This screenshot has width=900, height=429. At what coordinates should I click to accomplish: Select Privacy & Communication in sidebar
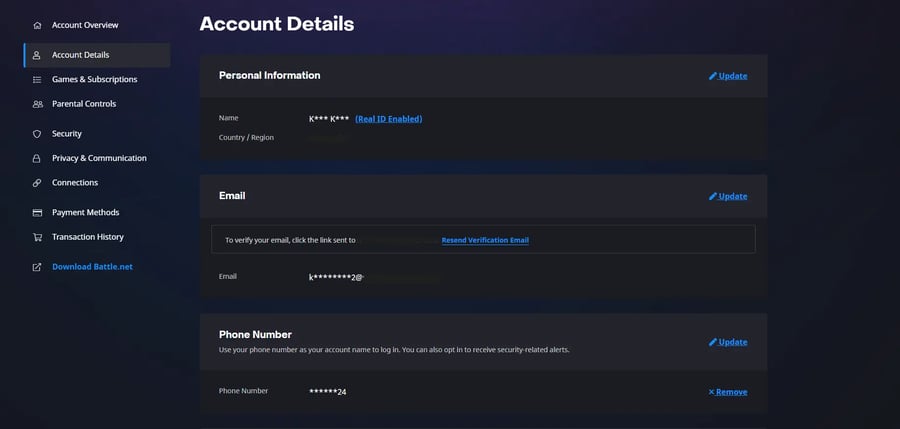[99, 158]
